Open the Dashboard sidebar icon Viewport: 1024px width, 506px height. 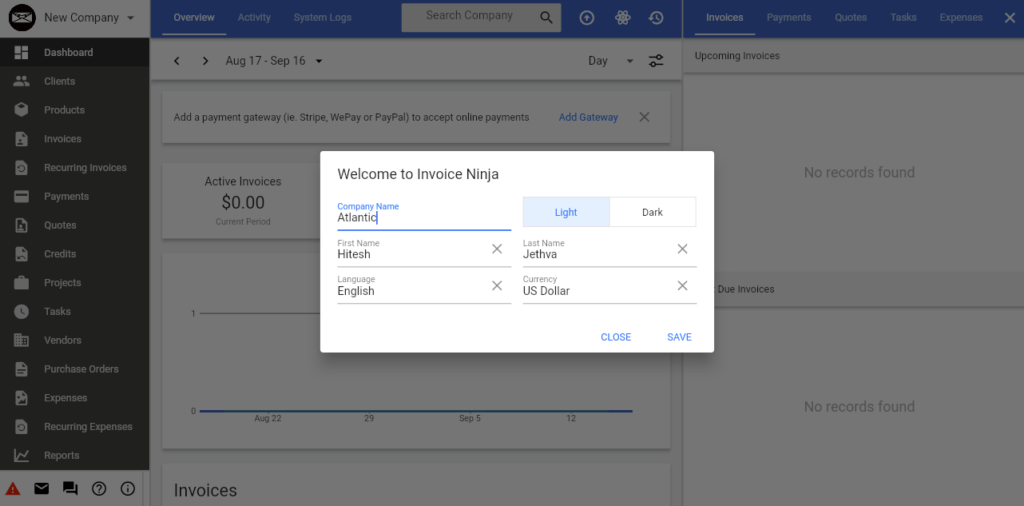tap(22, 52)
